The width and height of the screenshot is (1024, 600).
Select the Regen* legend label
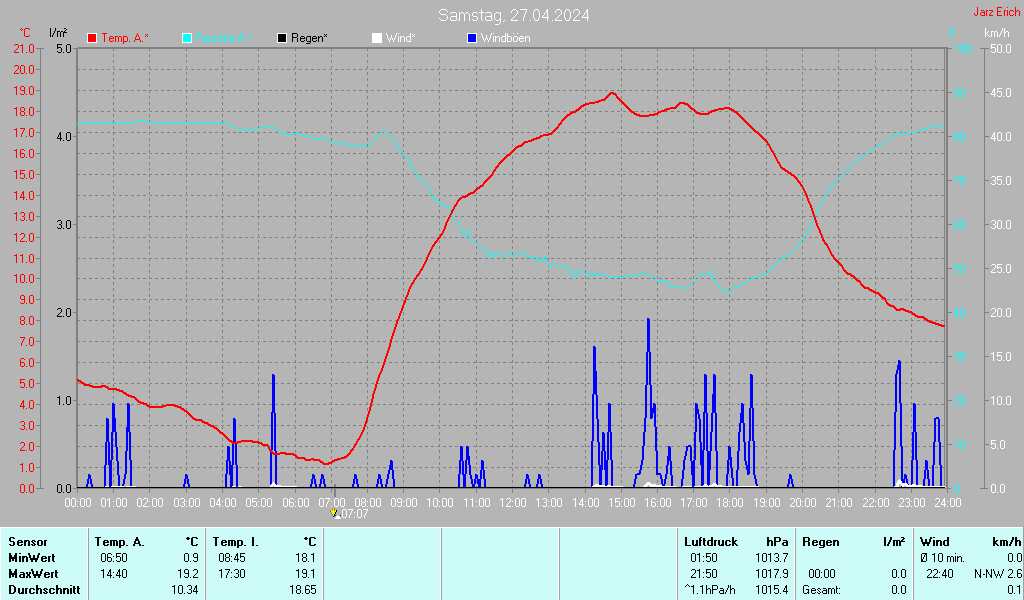tap(310, 38)
